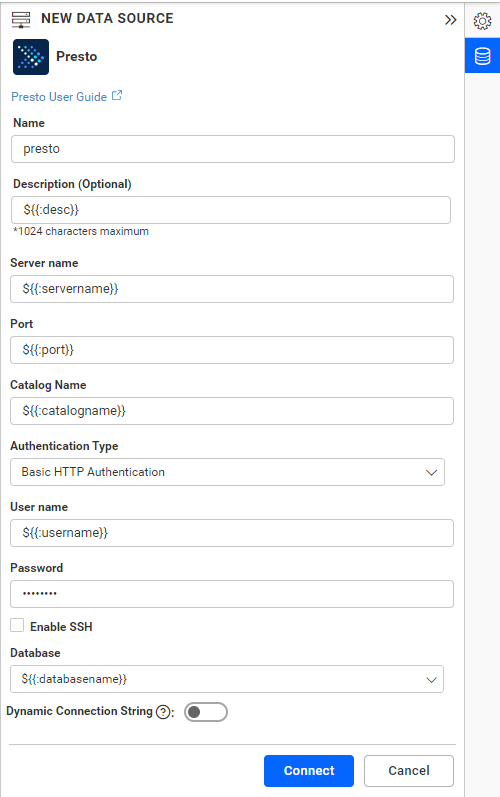The height and width of the screenshot is (797, 500).
Task: Open external link icon beside user guide
Action: tap(117, 96)
